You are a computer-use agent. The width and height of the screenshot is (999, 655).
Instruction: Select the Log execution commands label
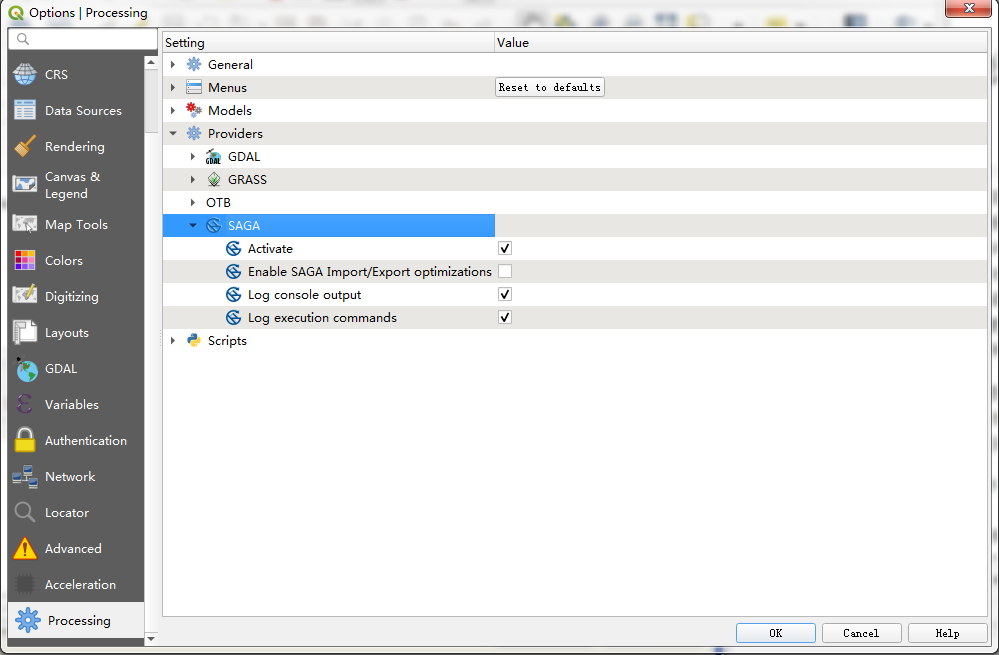322,318
